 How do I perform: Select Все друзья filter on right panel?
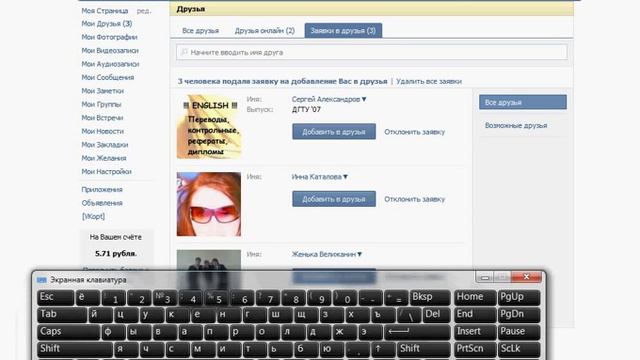[x=523, y=102]
